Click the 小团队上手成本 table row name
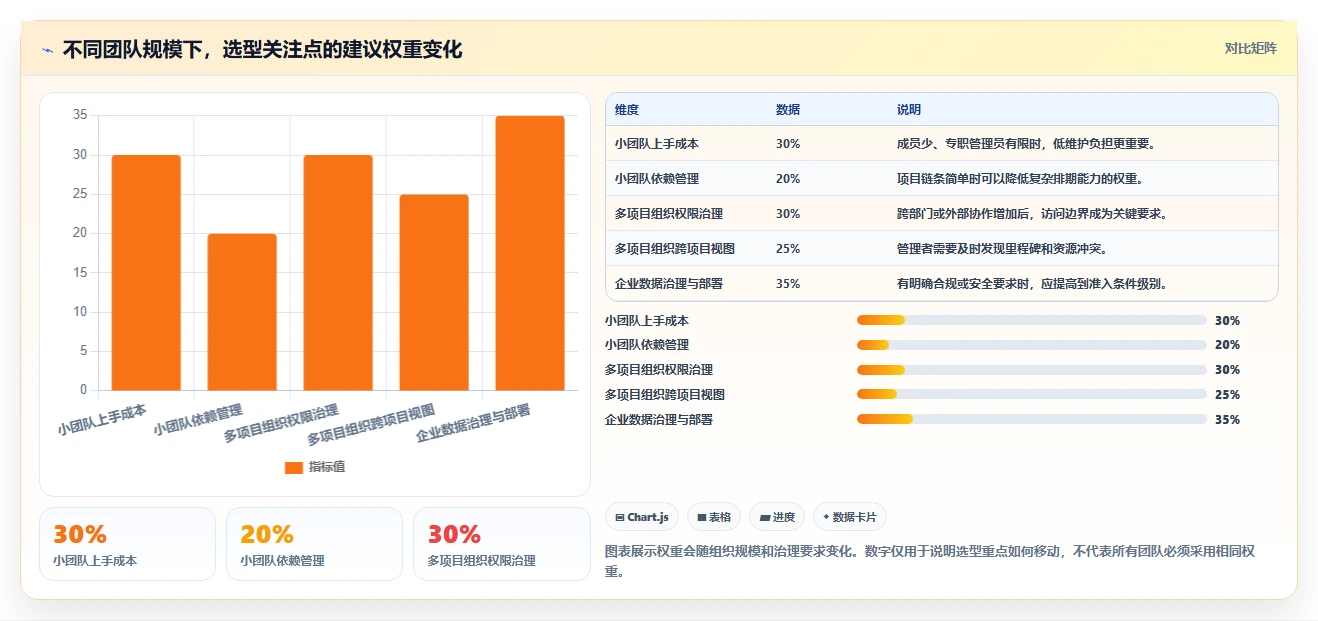The width and height of the screenshot is (1318, 621). 657,144
